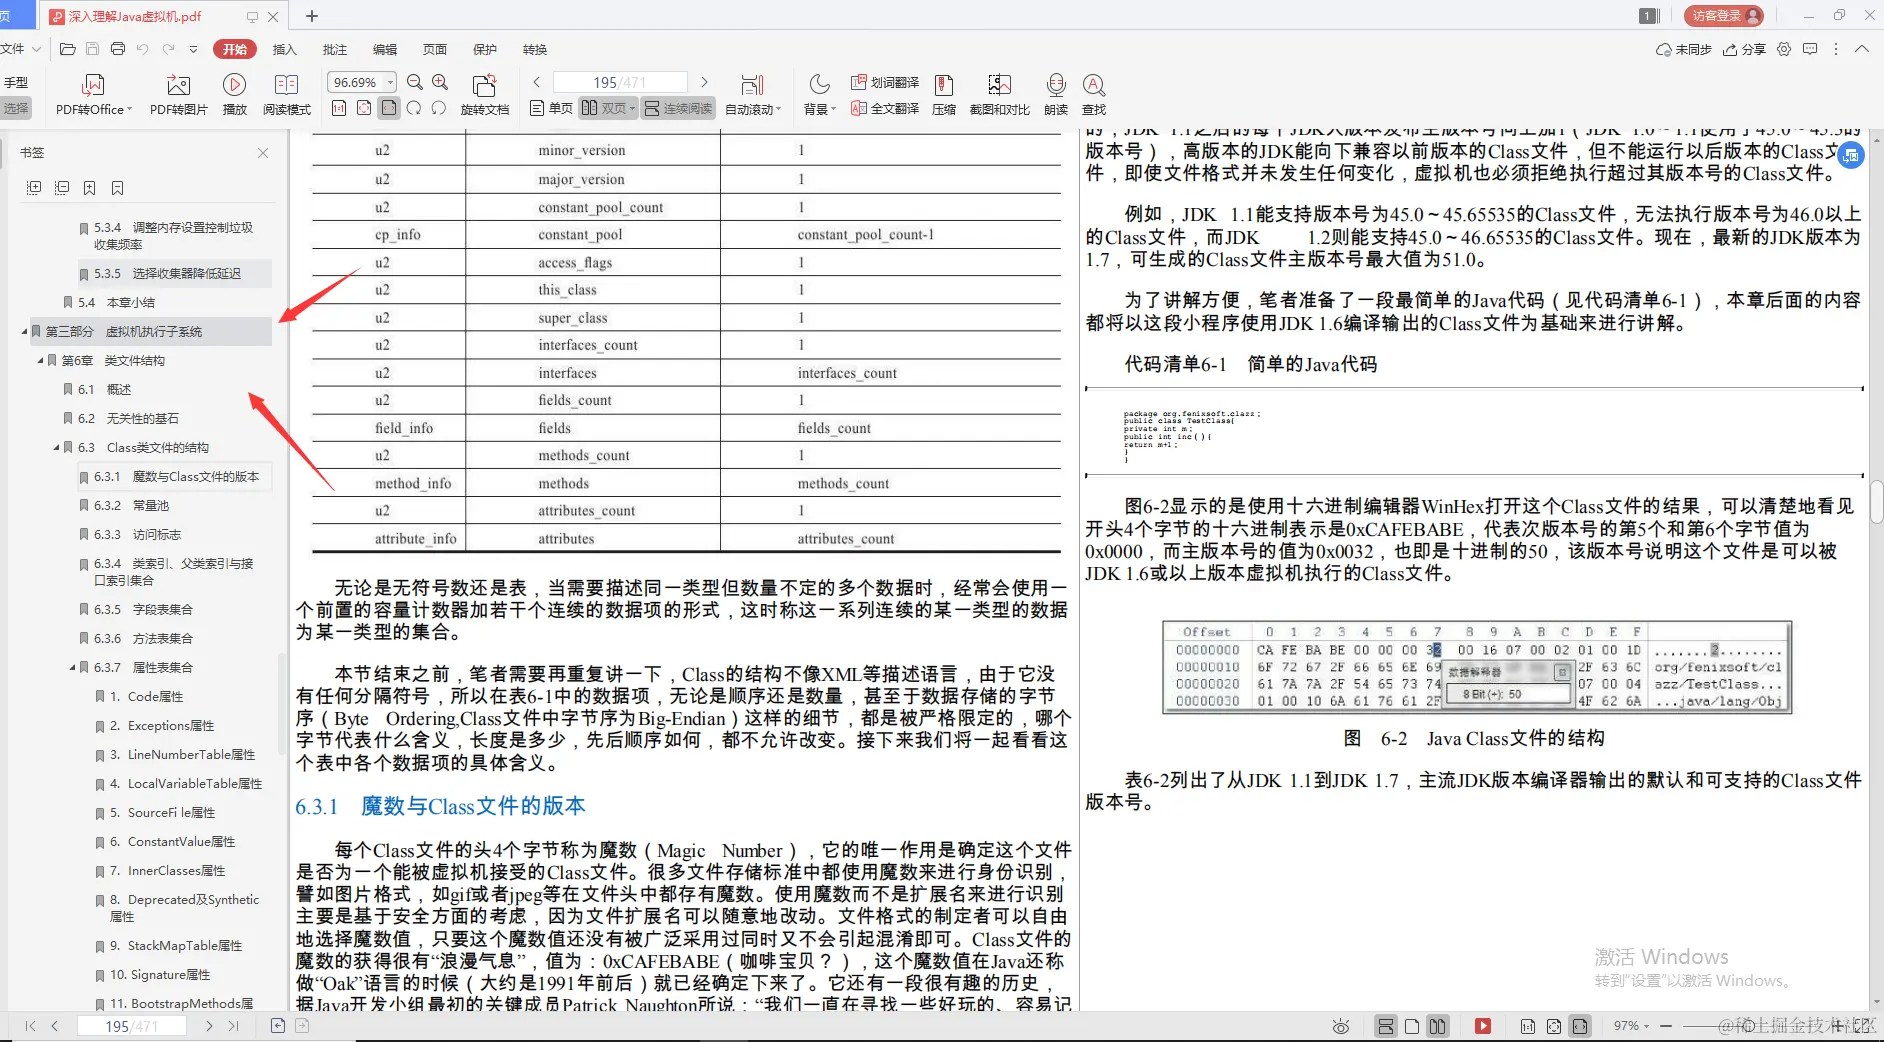Screen dimensions: 1884x1042
Task: Open the 查找 search tool
Action: (x=1094, y=95)
